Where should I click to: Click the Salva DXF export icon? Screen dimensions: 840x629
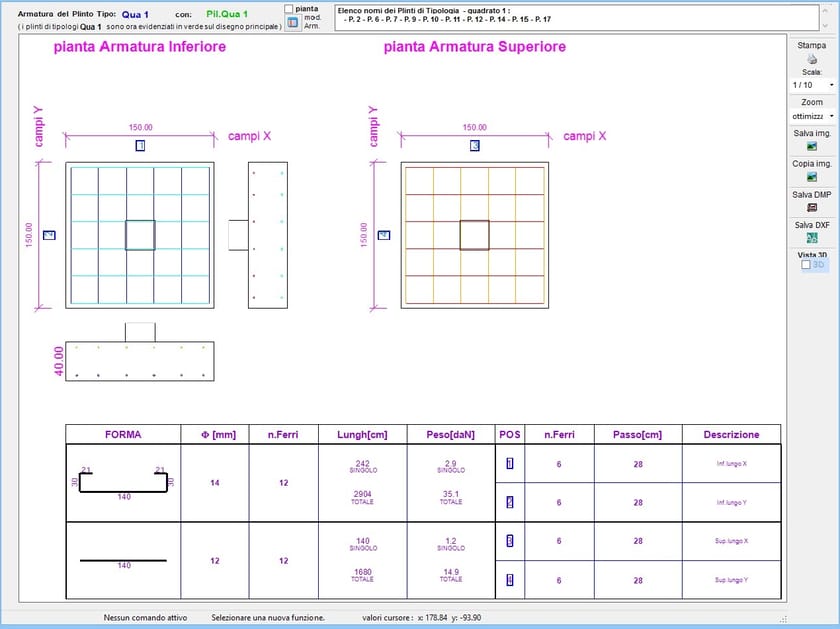tap(810, 239)
